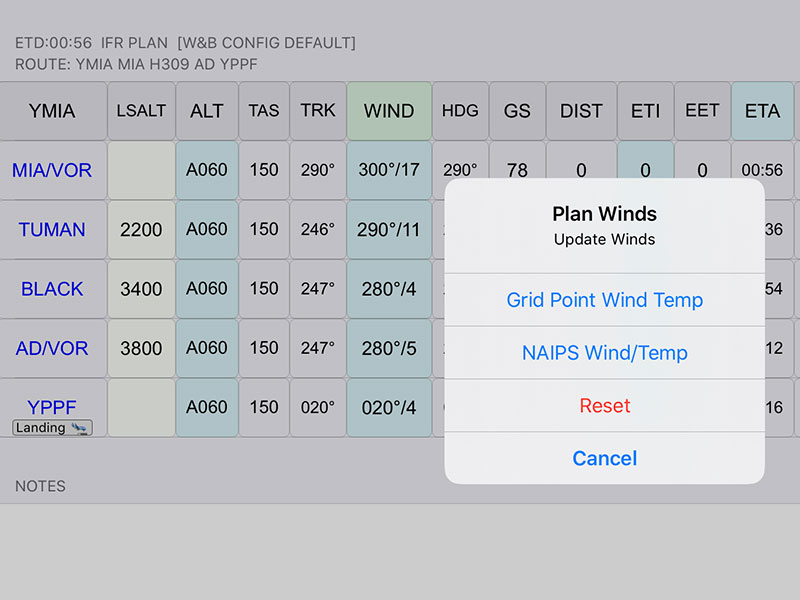Image resolution: width=800 pixels, height=600 pixels.
Task: Cancel the Plan Winds dialog
Action: coord(604,458)
